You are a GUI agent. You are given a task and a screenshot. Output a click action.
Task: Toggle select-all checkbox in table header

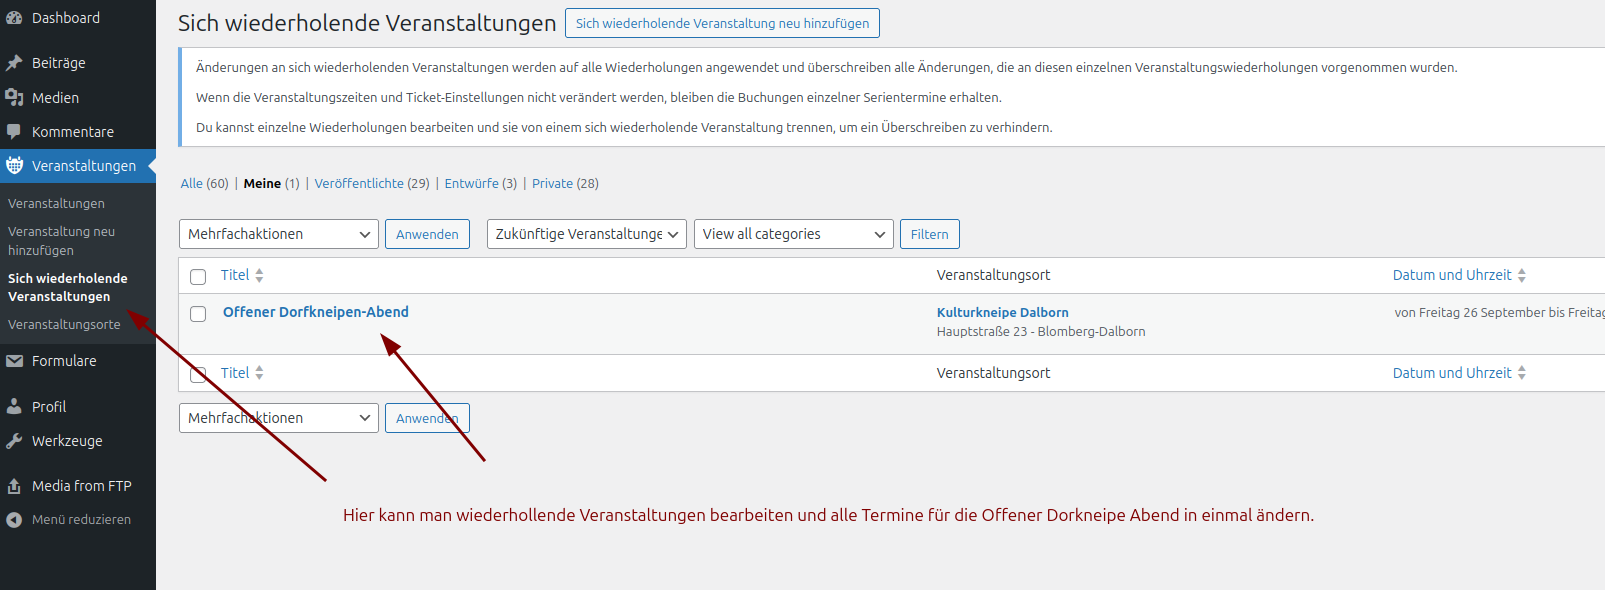pyautogui.click(x=198, y=277)
